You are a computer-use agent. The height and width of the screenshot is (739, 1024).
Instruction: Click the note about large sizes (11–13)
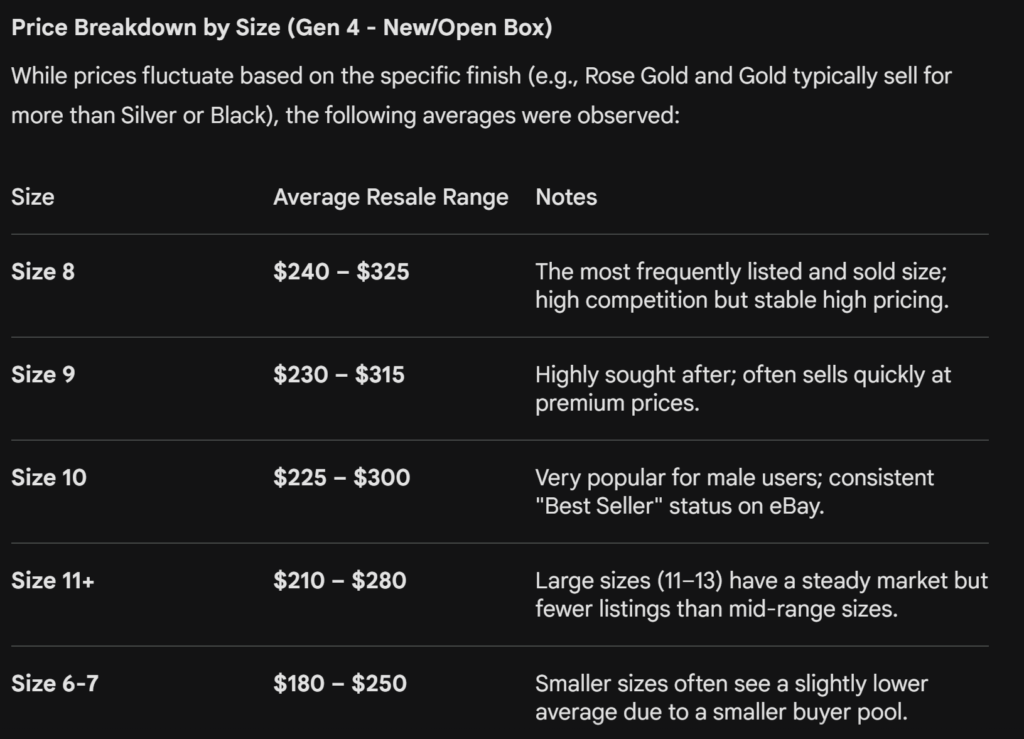(760, 595)
